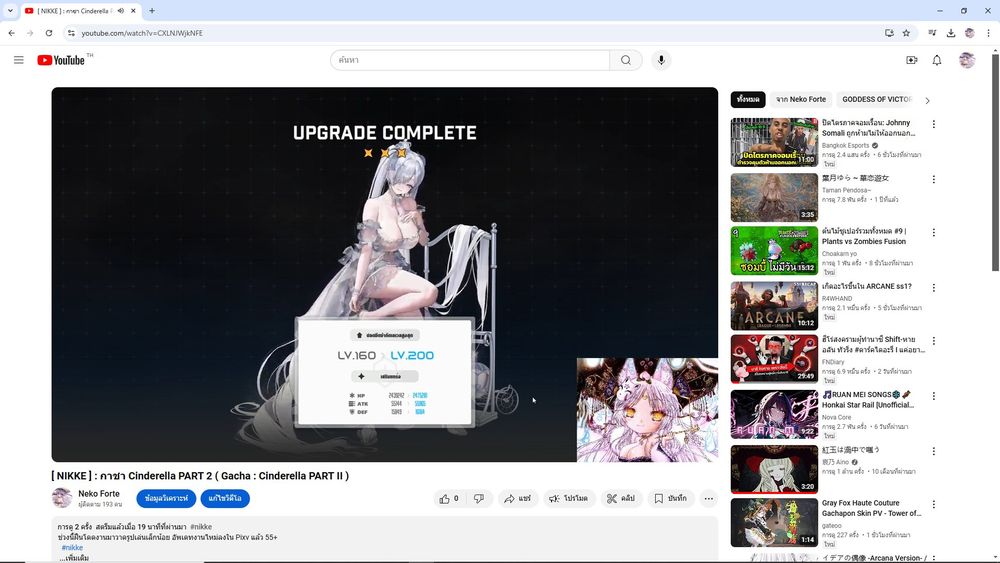Select the ทั้งหมด filter chip

748,99
